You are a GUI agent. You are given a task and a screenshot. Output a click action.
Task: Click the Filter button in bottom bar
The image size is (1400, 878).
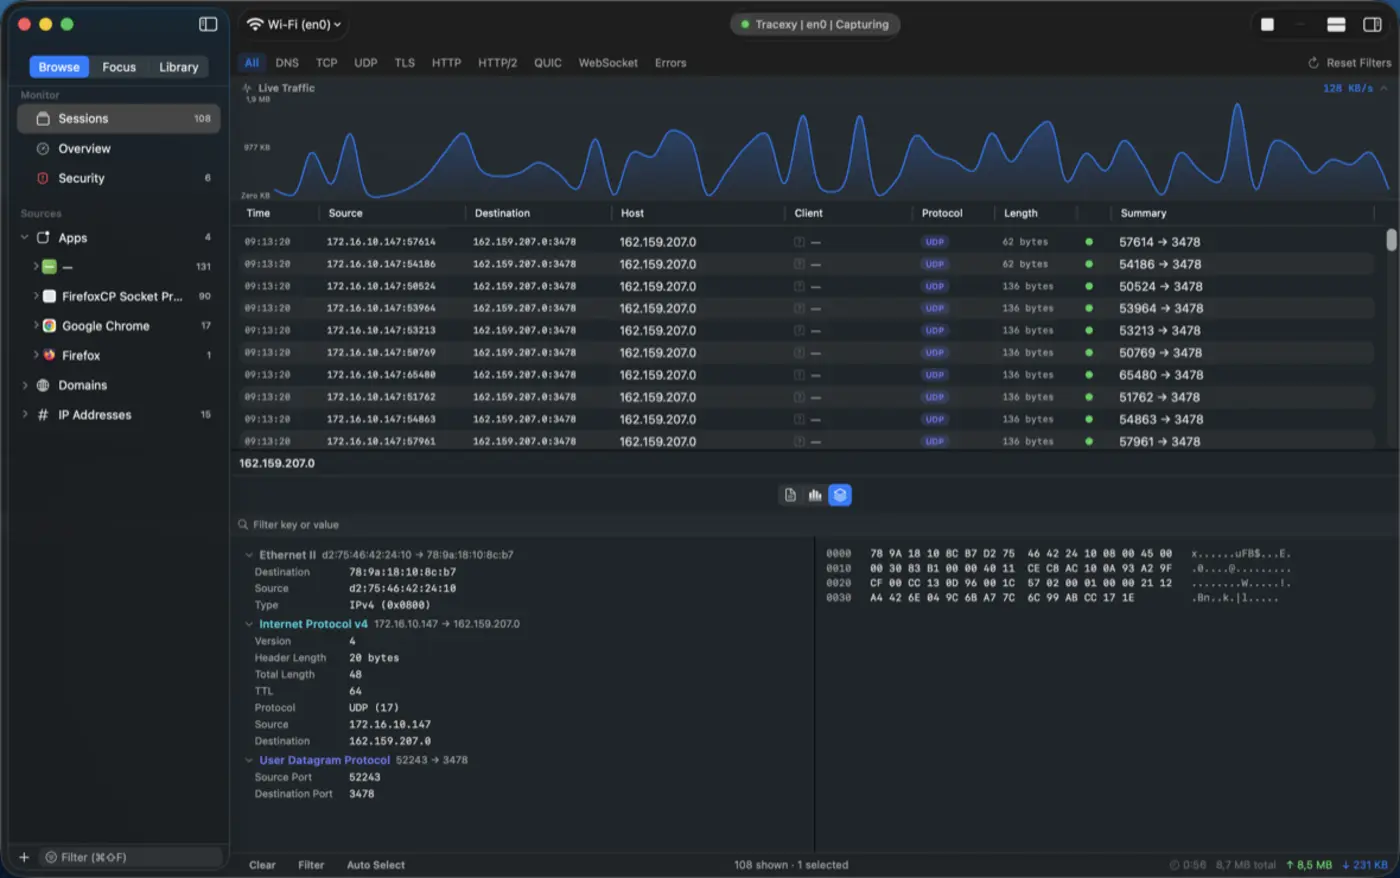tap(311, 865)
